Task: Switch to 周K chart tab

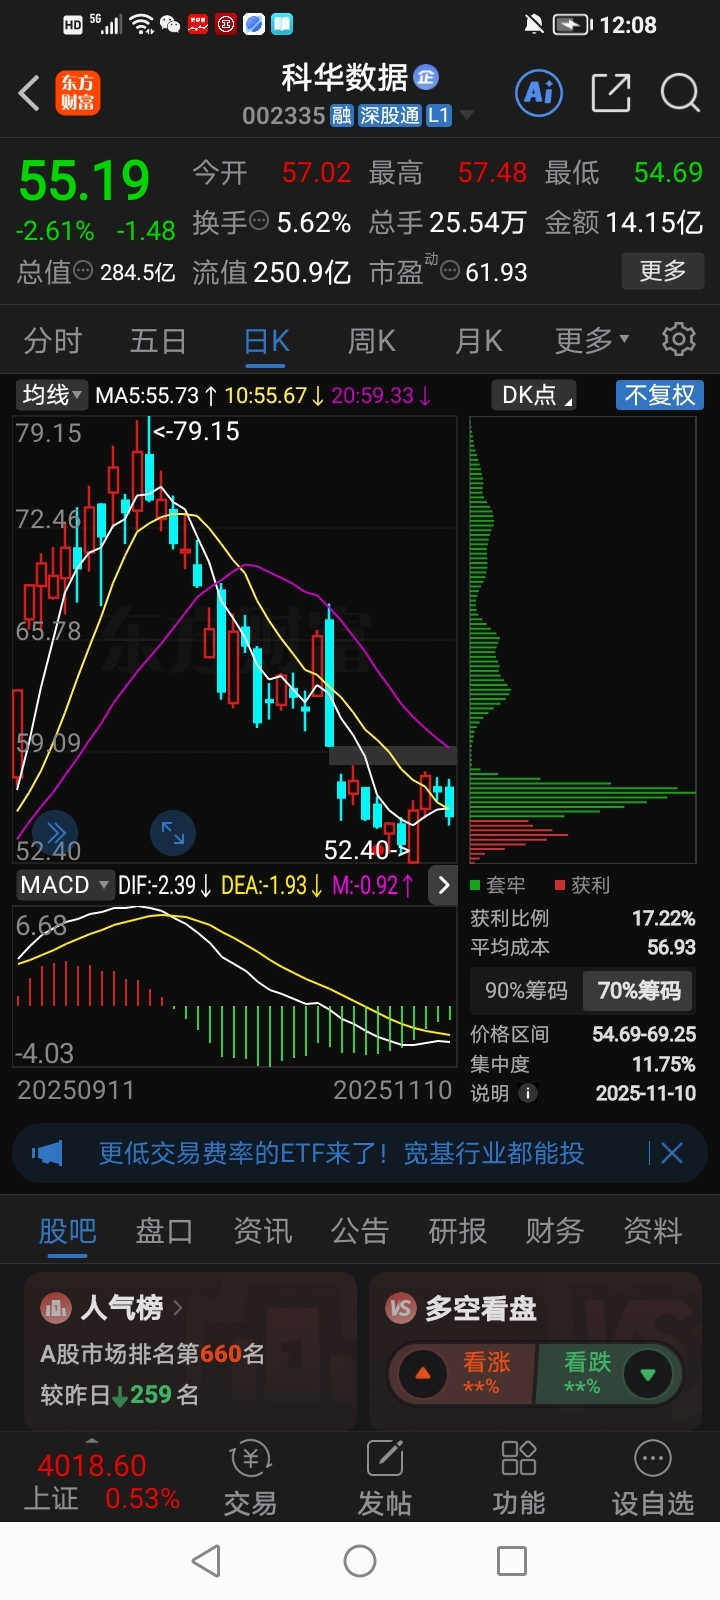Action: [x=372, y=341]
